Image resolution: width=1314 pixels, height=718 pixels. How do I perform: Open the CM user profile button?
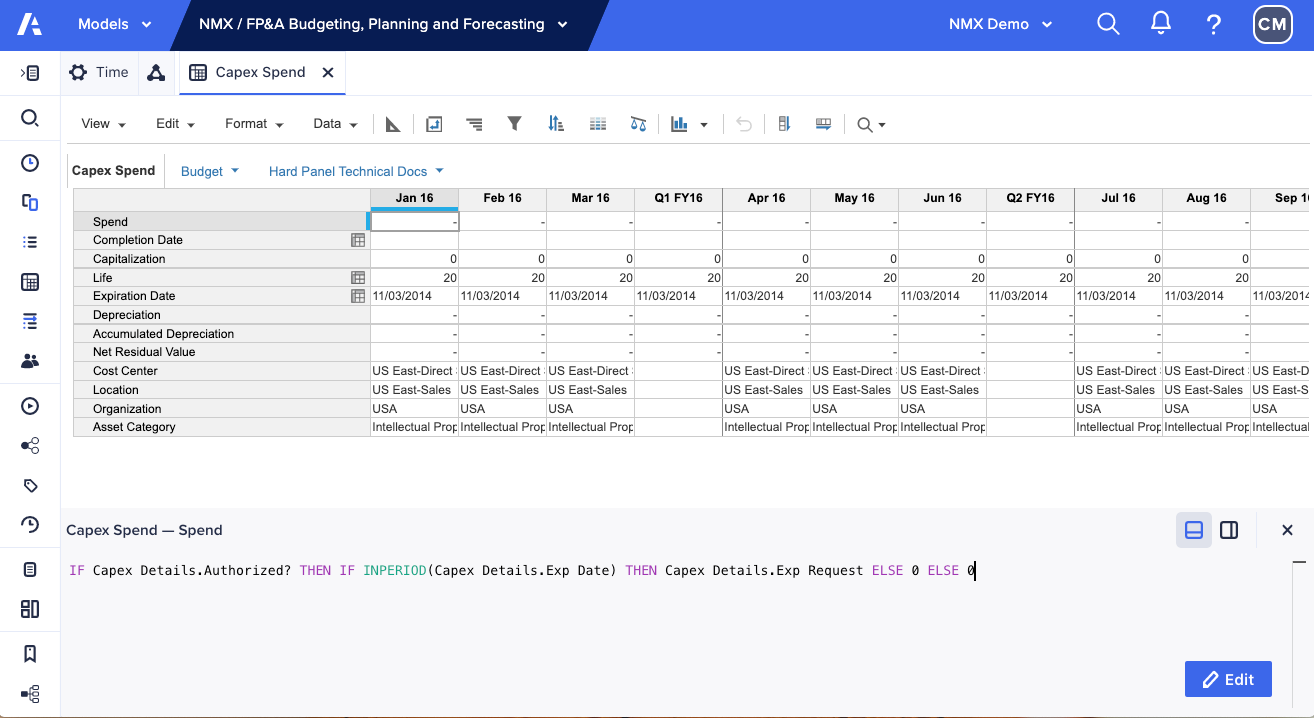coord(1271,24)
